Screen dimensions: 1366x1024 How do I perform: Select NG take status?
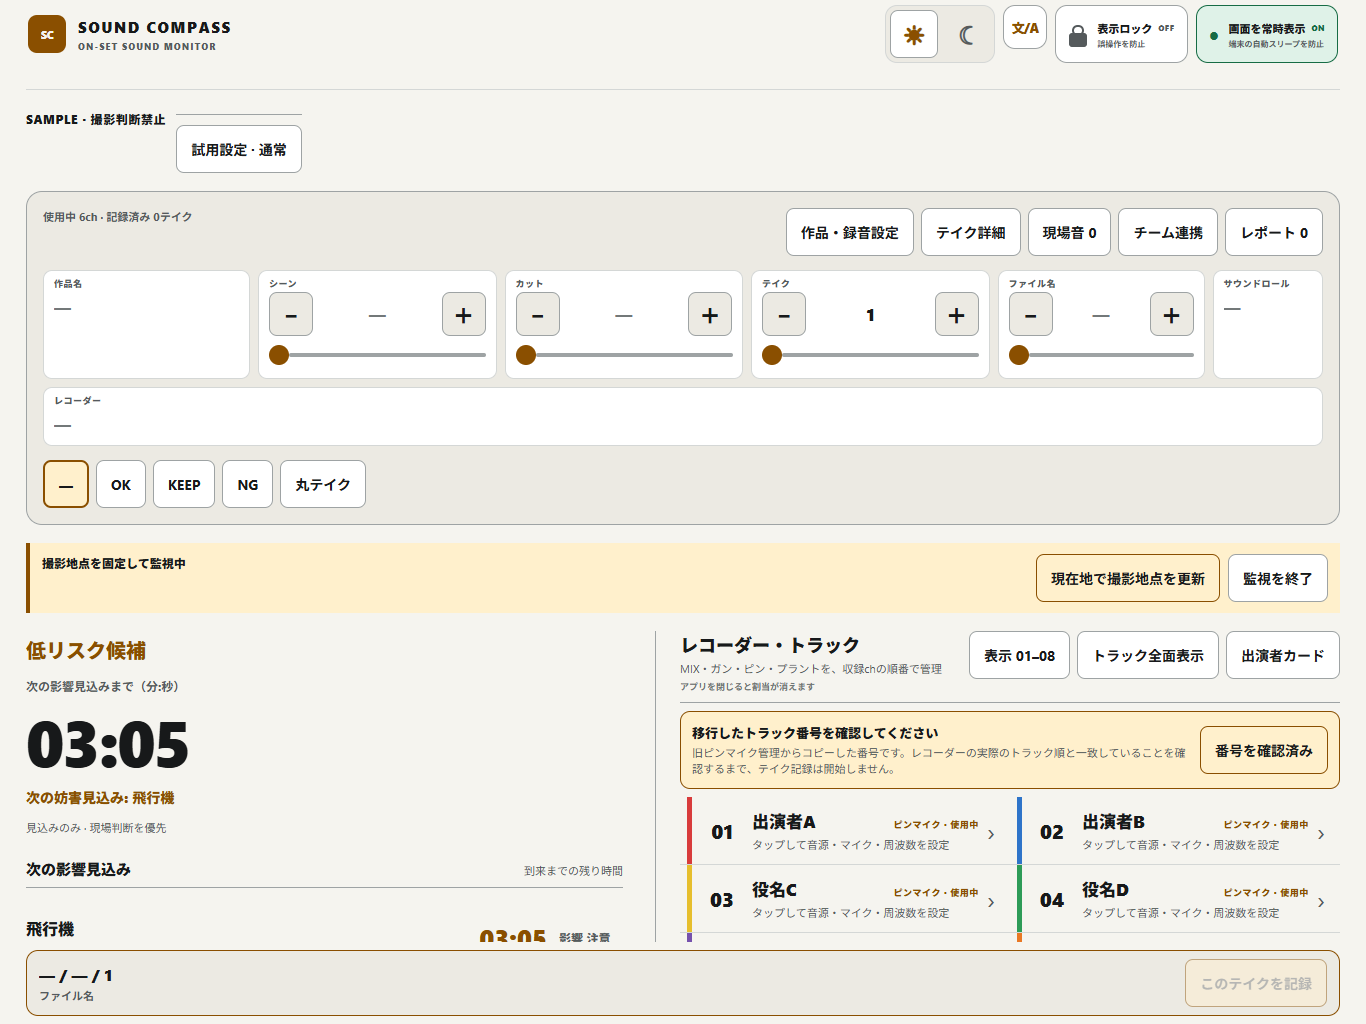tap(248, 484)
